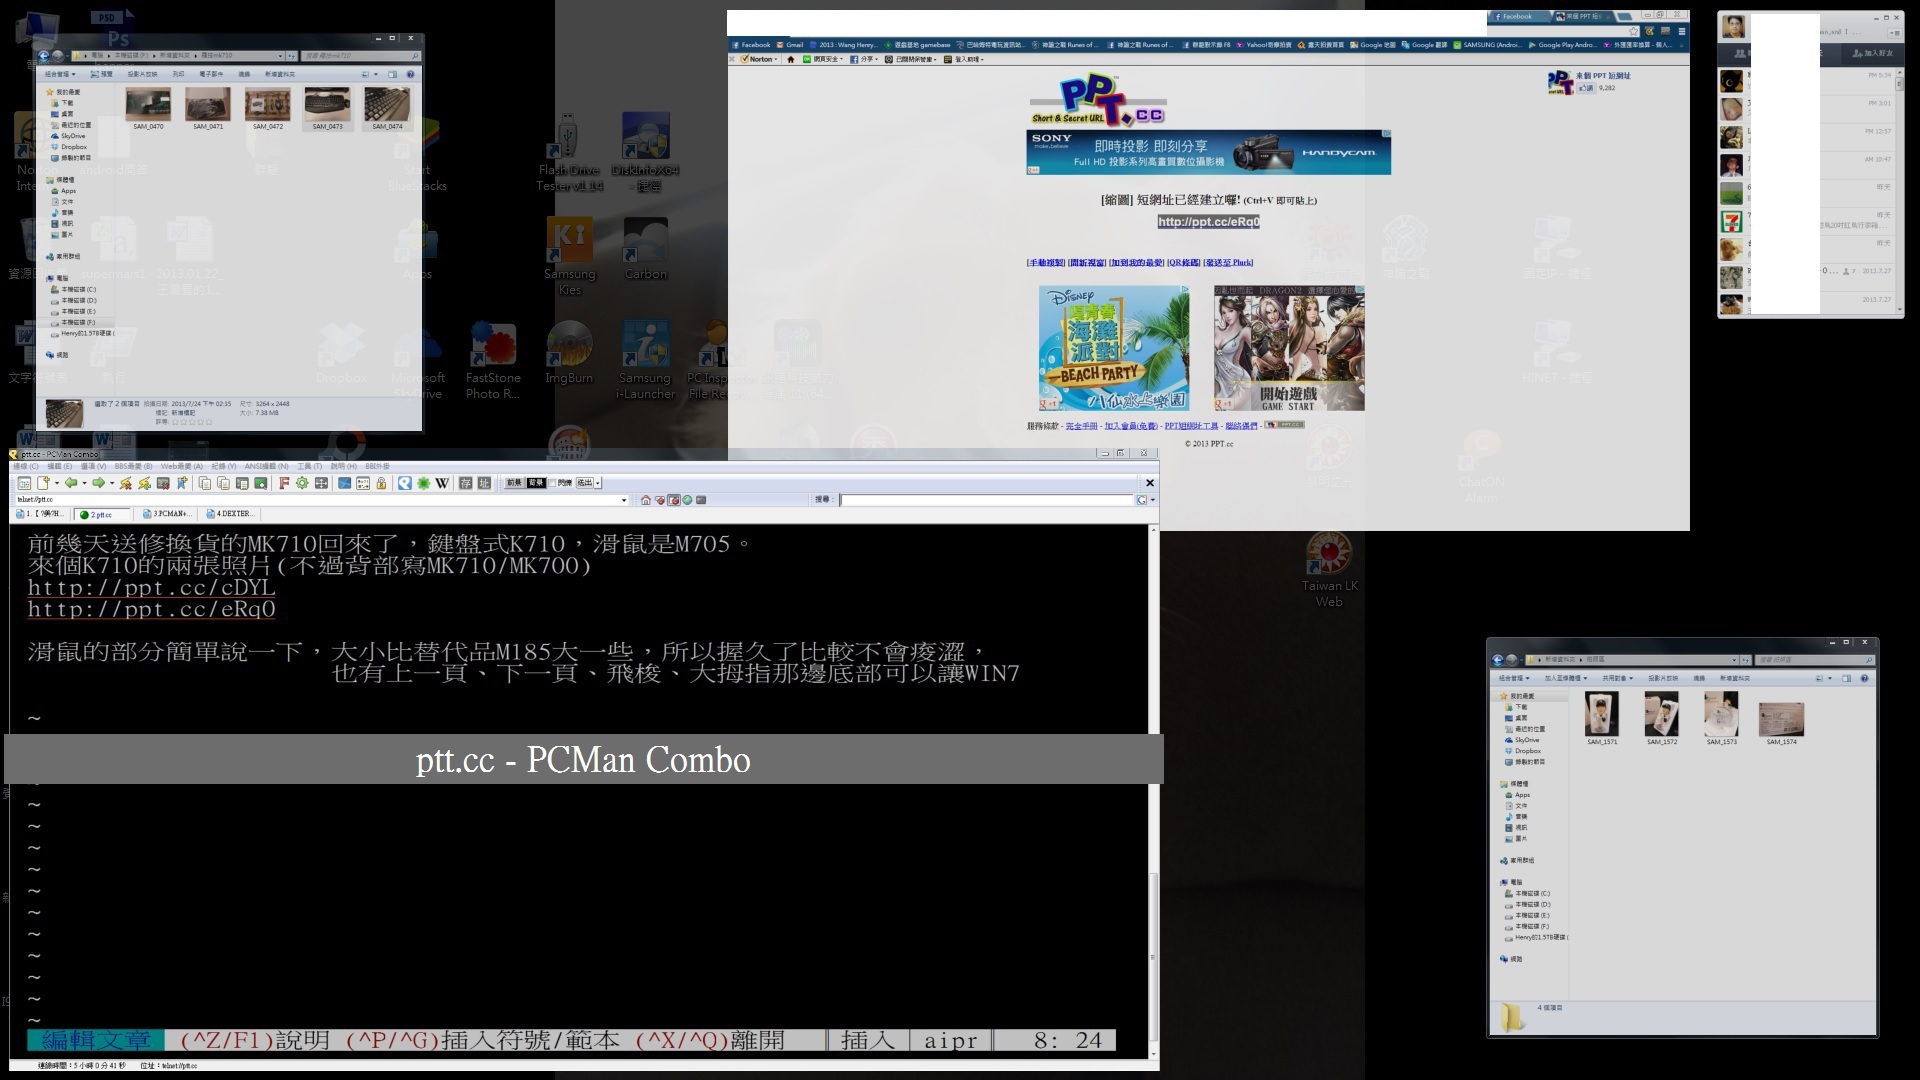The image size is (1920, 1080).
Task: Click the ImgBurn desktop shortcut
Action: tap(569, 353)
